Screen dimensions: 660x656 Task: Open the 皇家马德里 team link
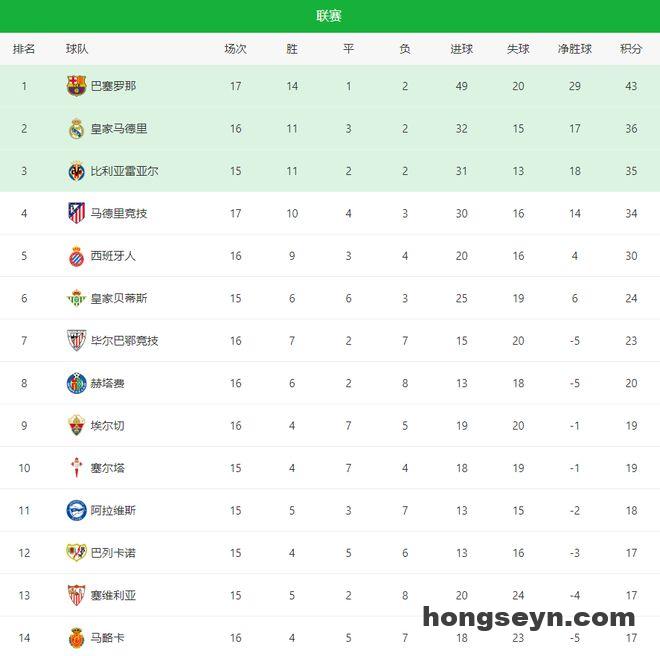click(x=119, y=128)
